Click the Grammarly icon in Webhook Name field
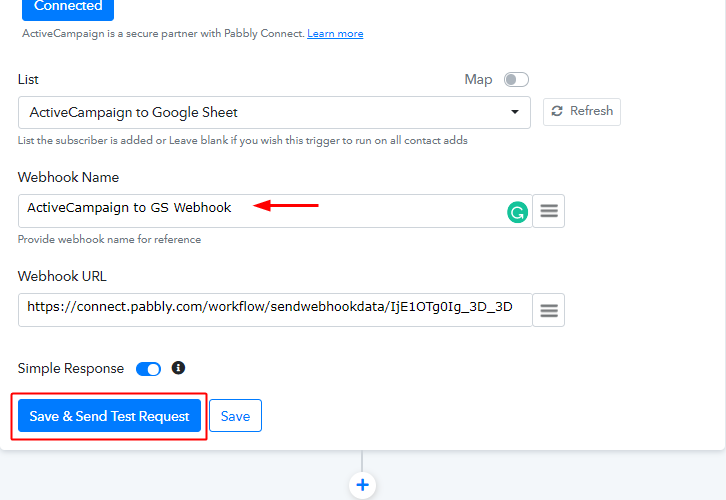The image size is (726, 500). pyautogui.click(x=517, y=212)
